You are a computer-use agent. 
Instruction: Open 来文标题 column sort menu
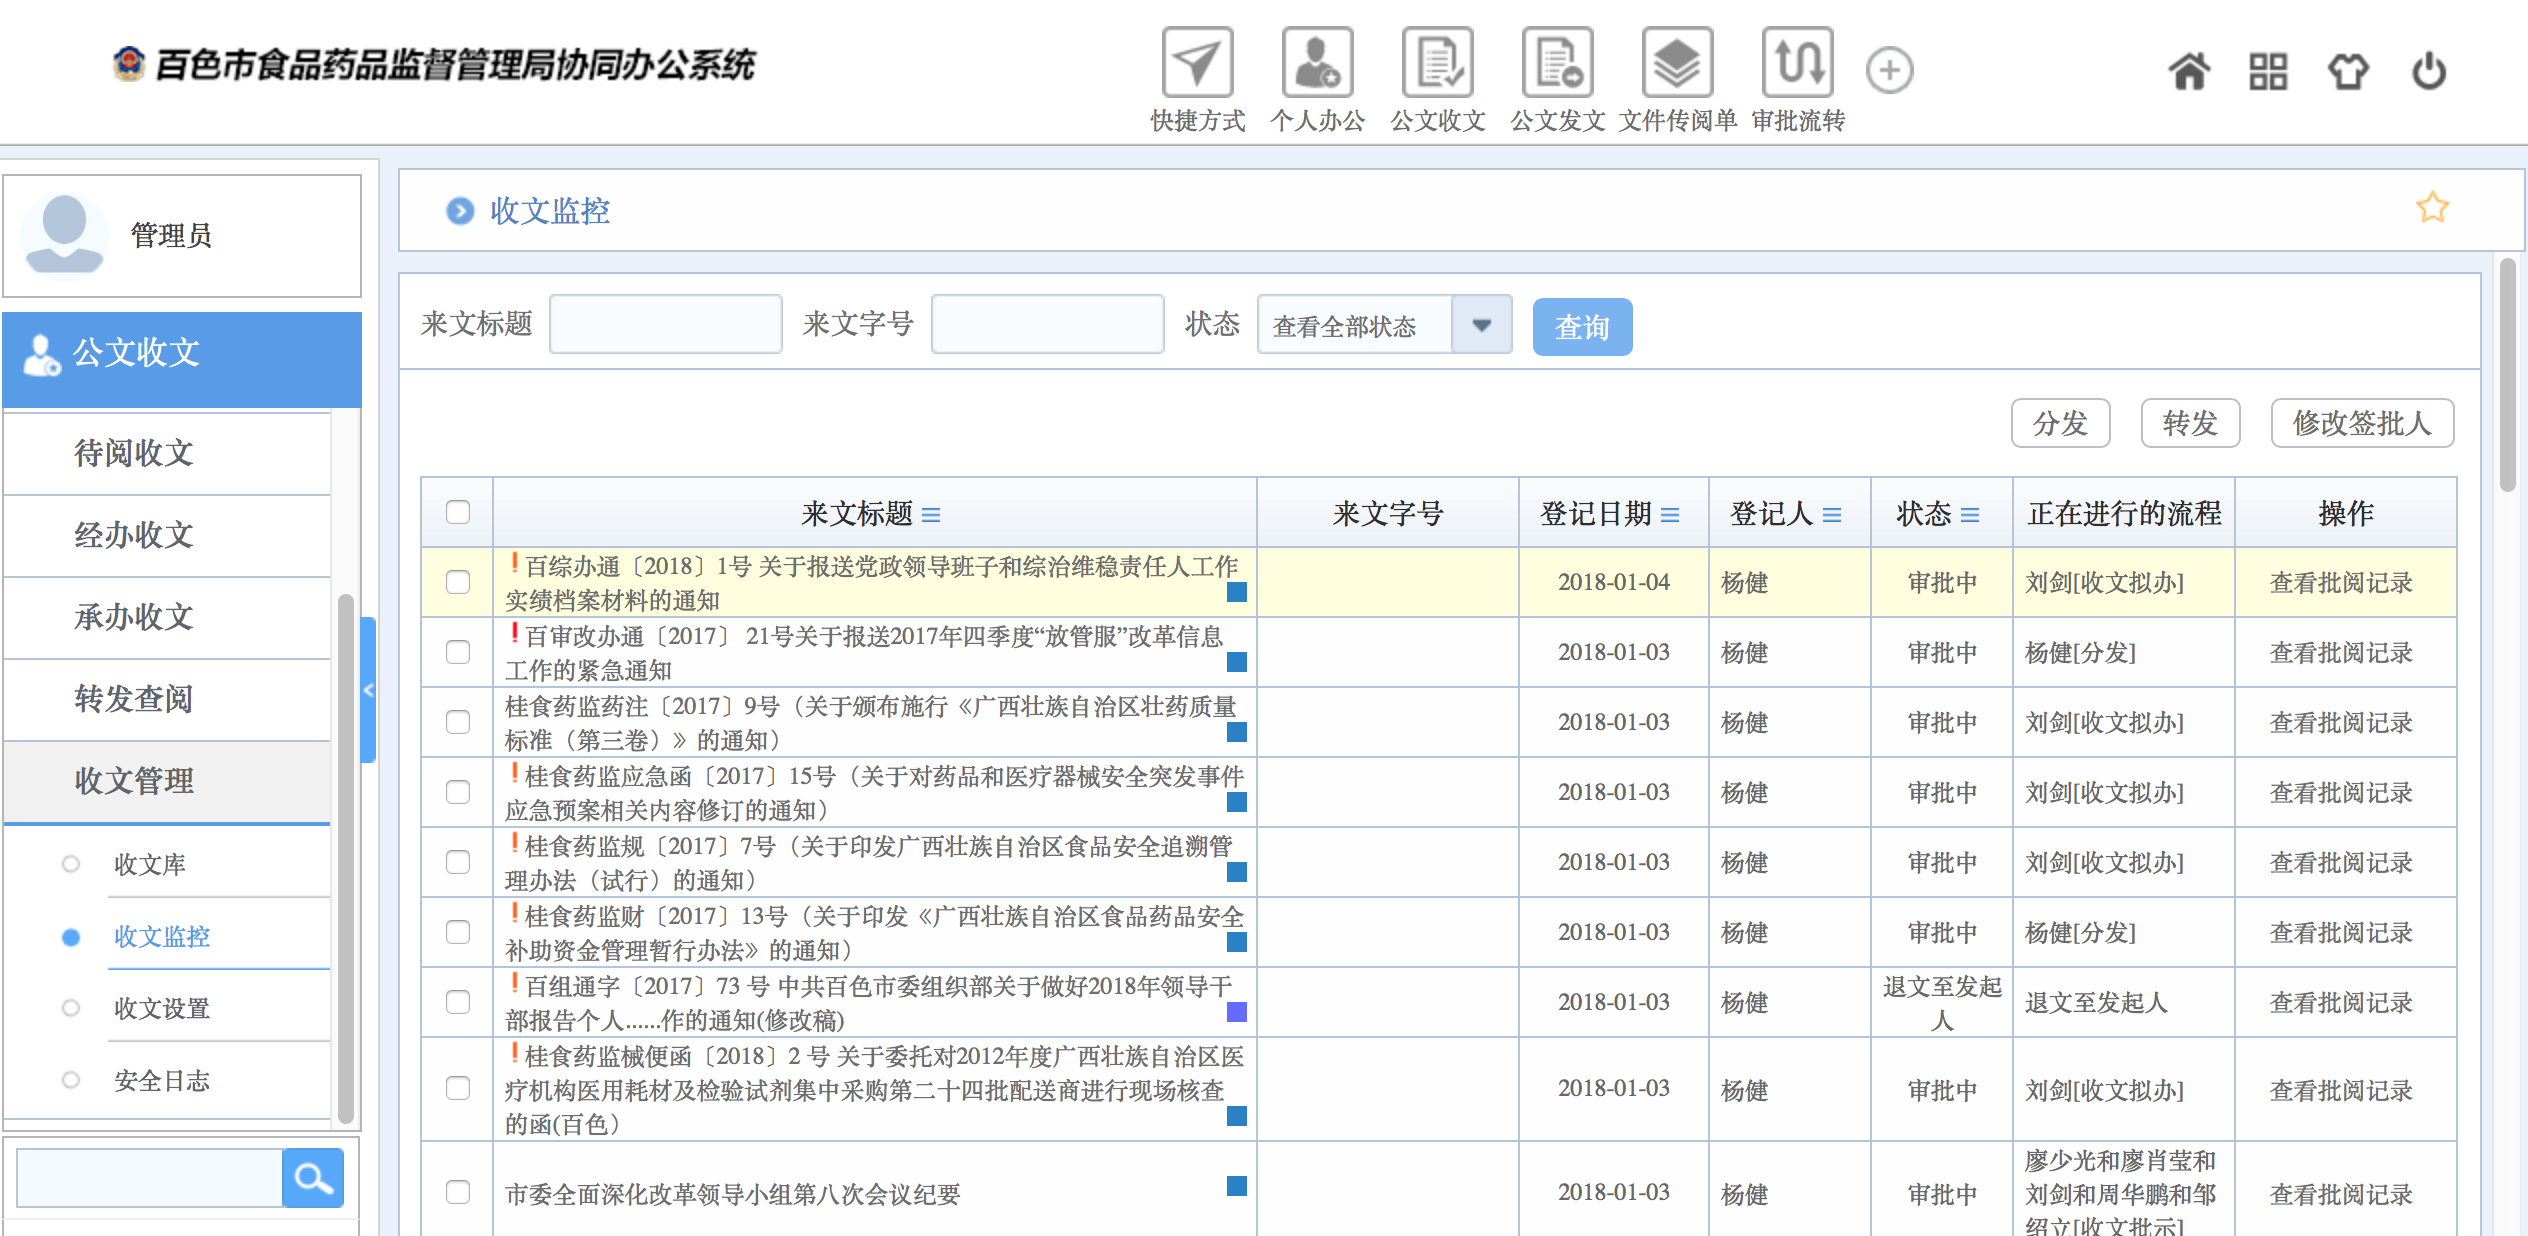(931, 515)
